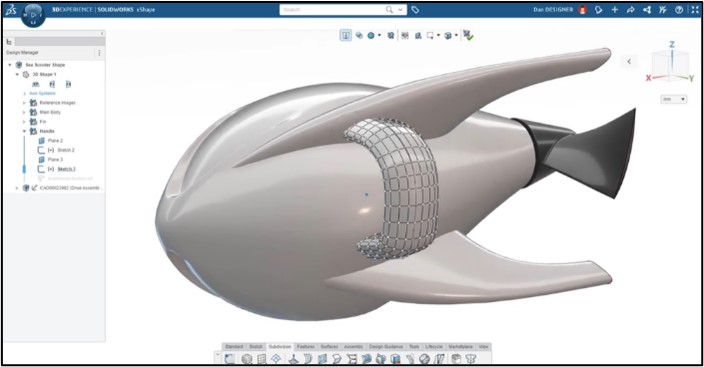This screenshot has width=704, height=367.
Task: Expand the CAD Drive Assembly node
Action: pos(17,188)
